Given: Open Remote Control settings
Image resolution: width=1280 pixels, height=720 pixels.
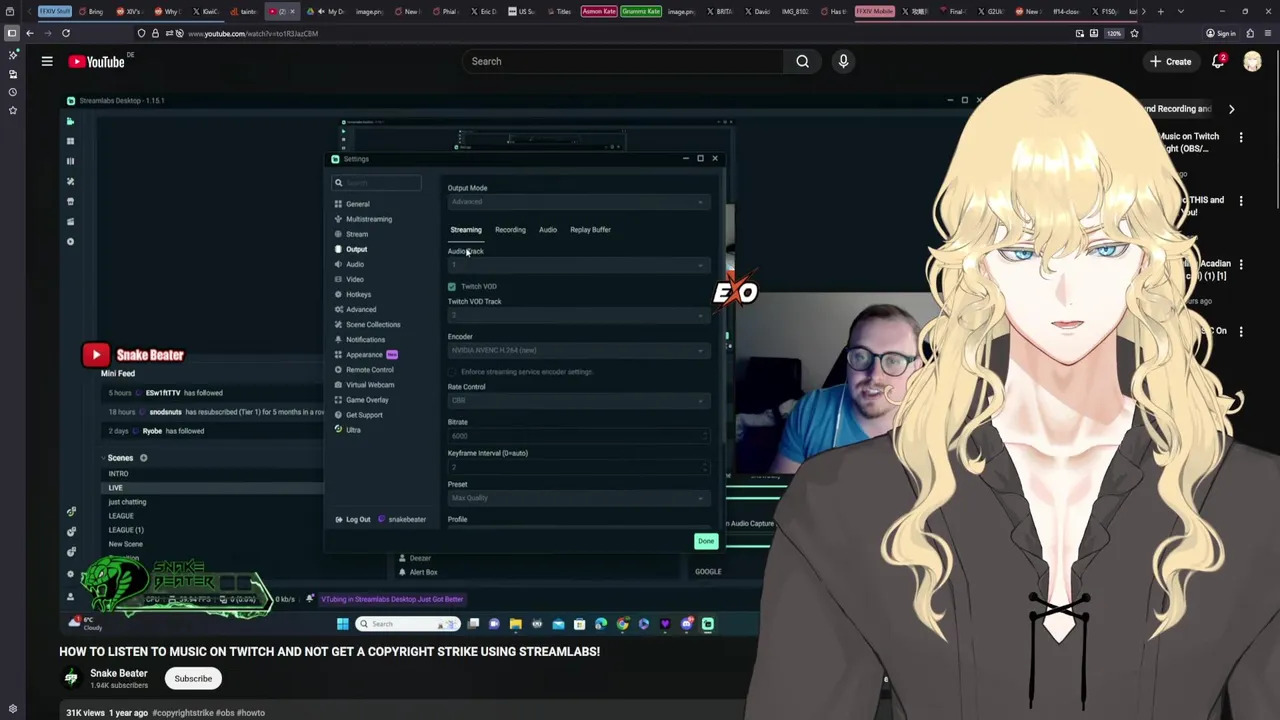Looking at the screenshot, I should 369,370.
